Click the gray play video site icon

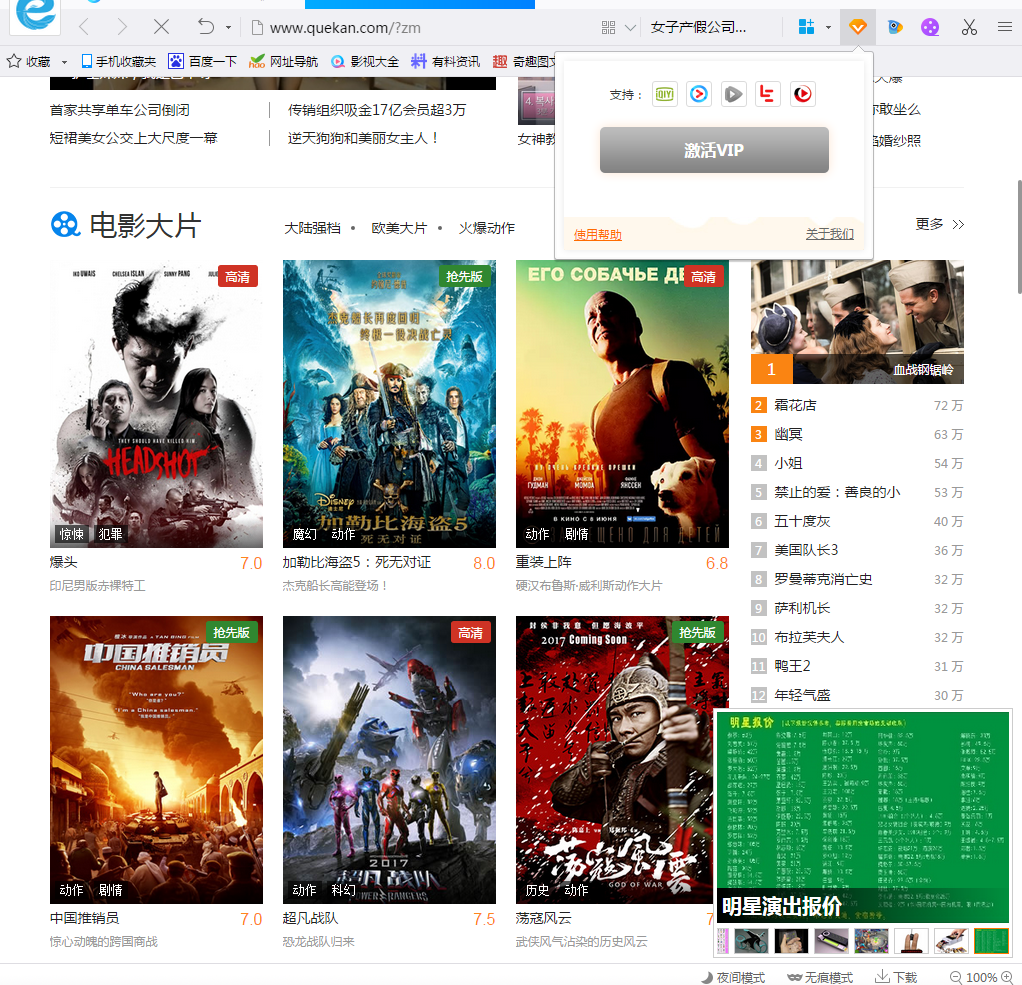[x=733, y=94]
